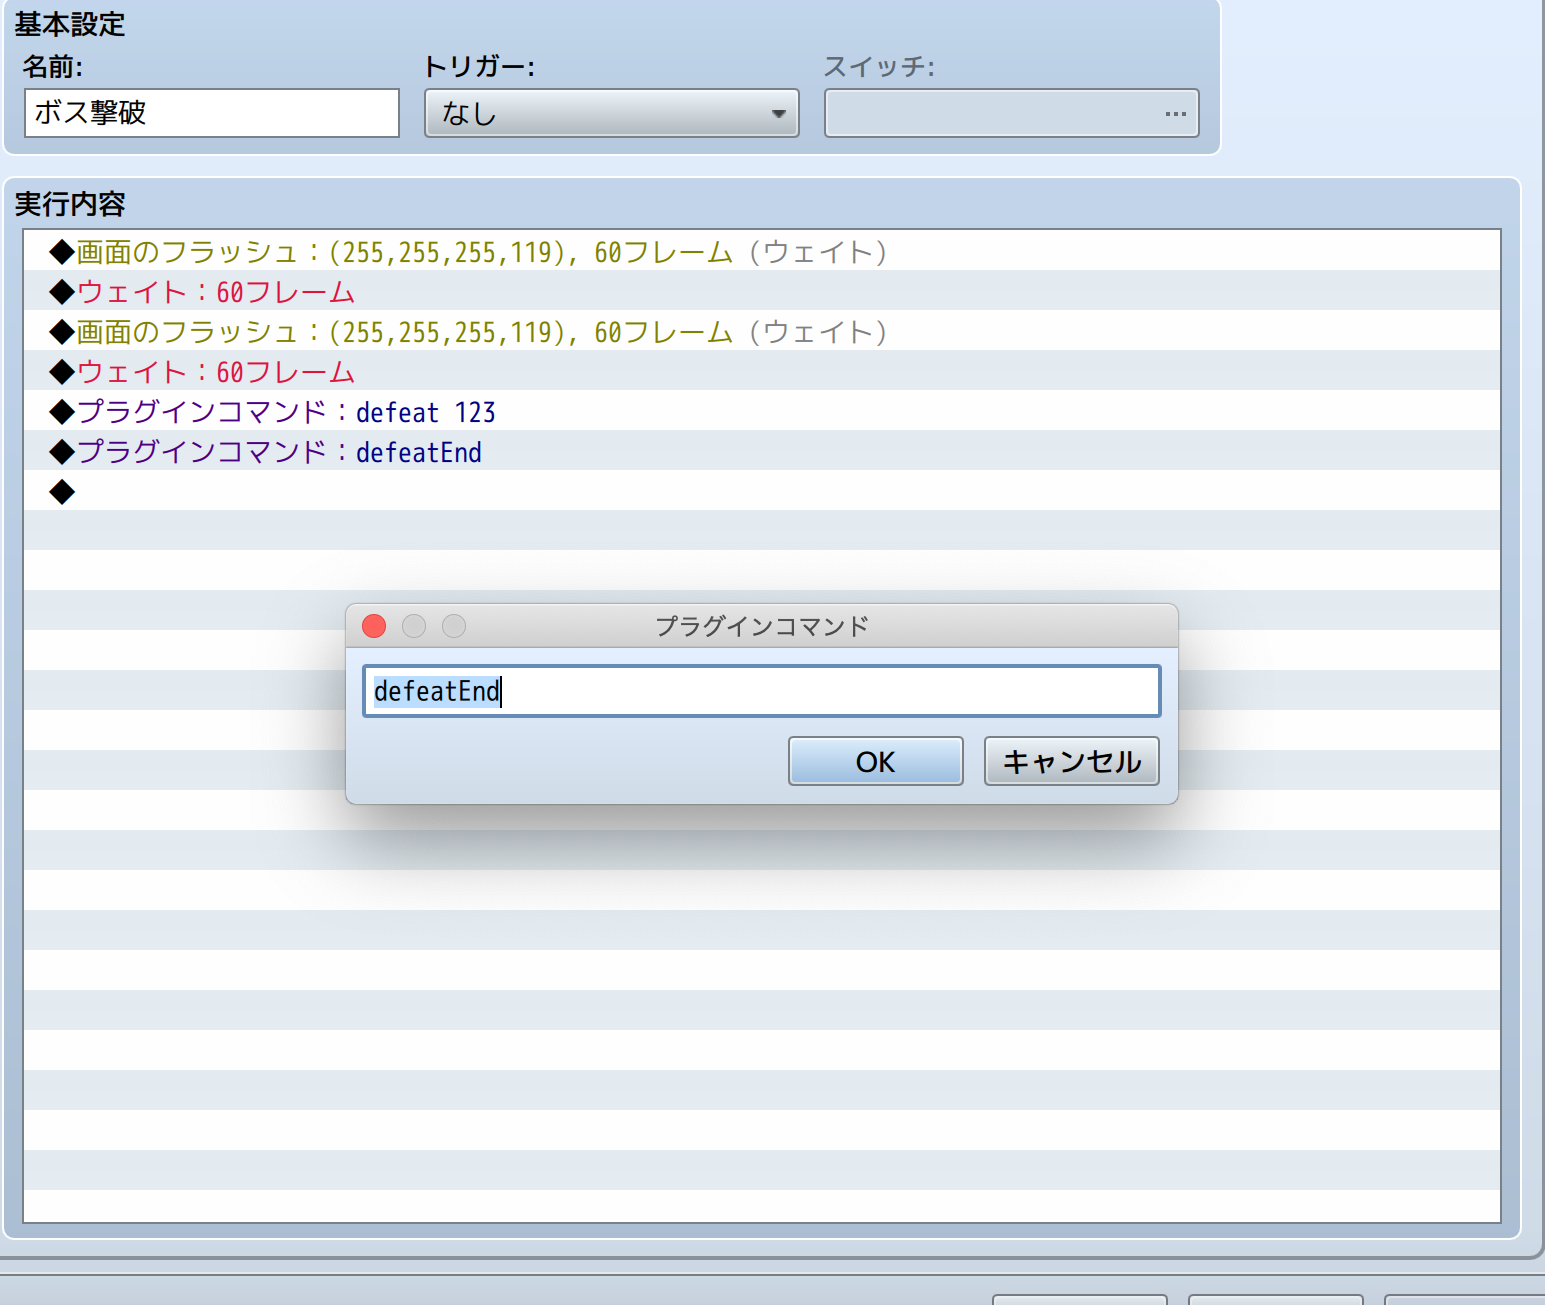Click the ellipsis in the スイッチ field
Screen dimensions: 1545x1305
(1175, 114)
